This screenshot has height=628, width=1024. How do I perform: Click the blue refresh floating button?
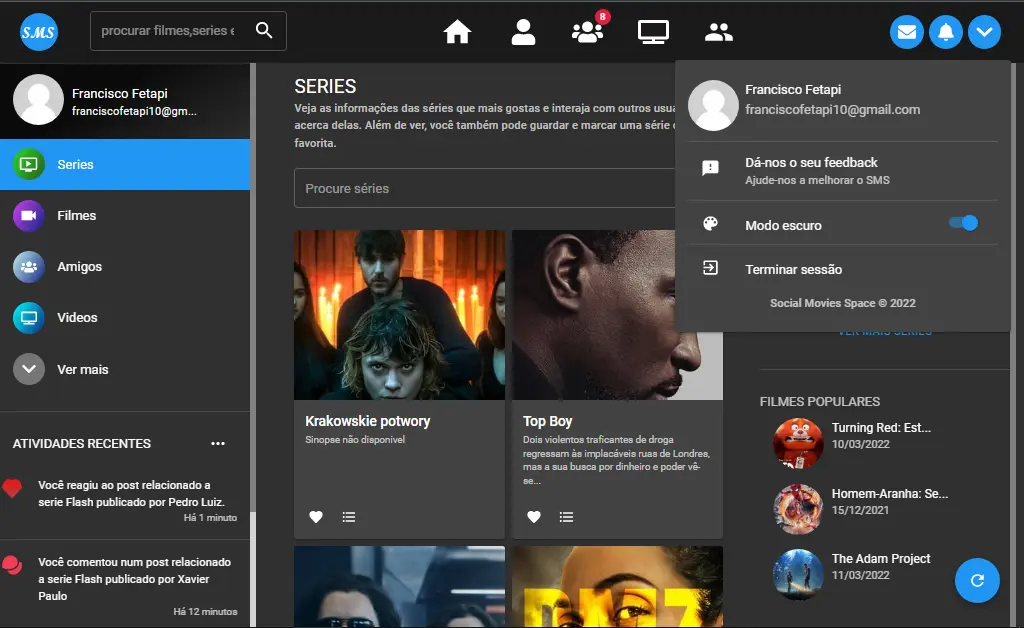977,580
